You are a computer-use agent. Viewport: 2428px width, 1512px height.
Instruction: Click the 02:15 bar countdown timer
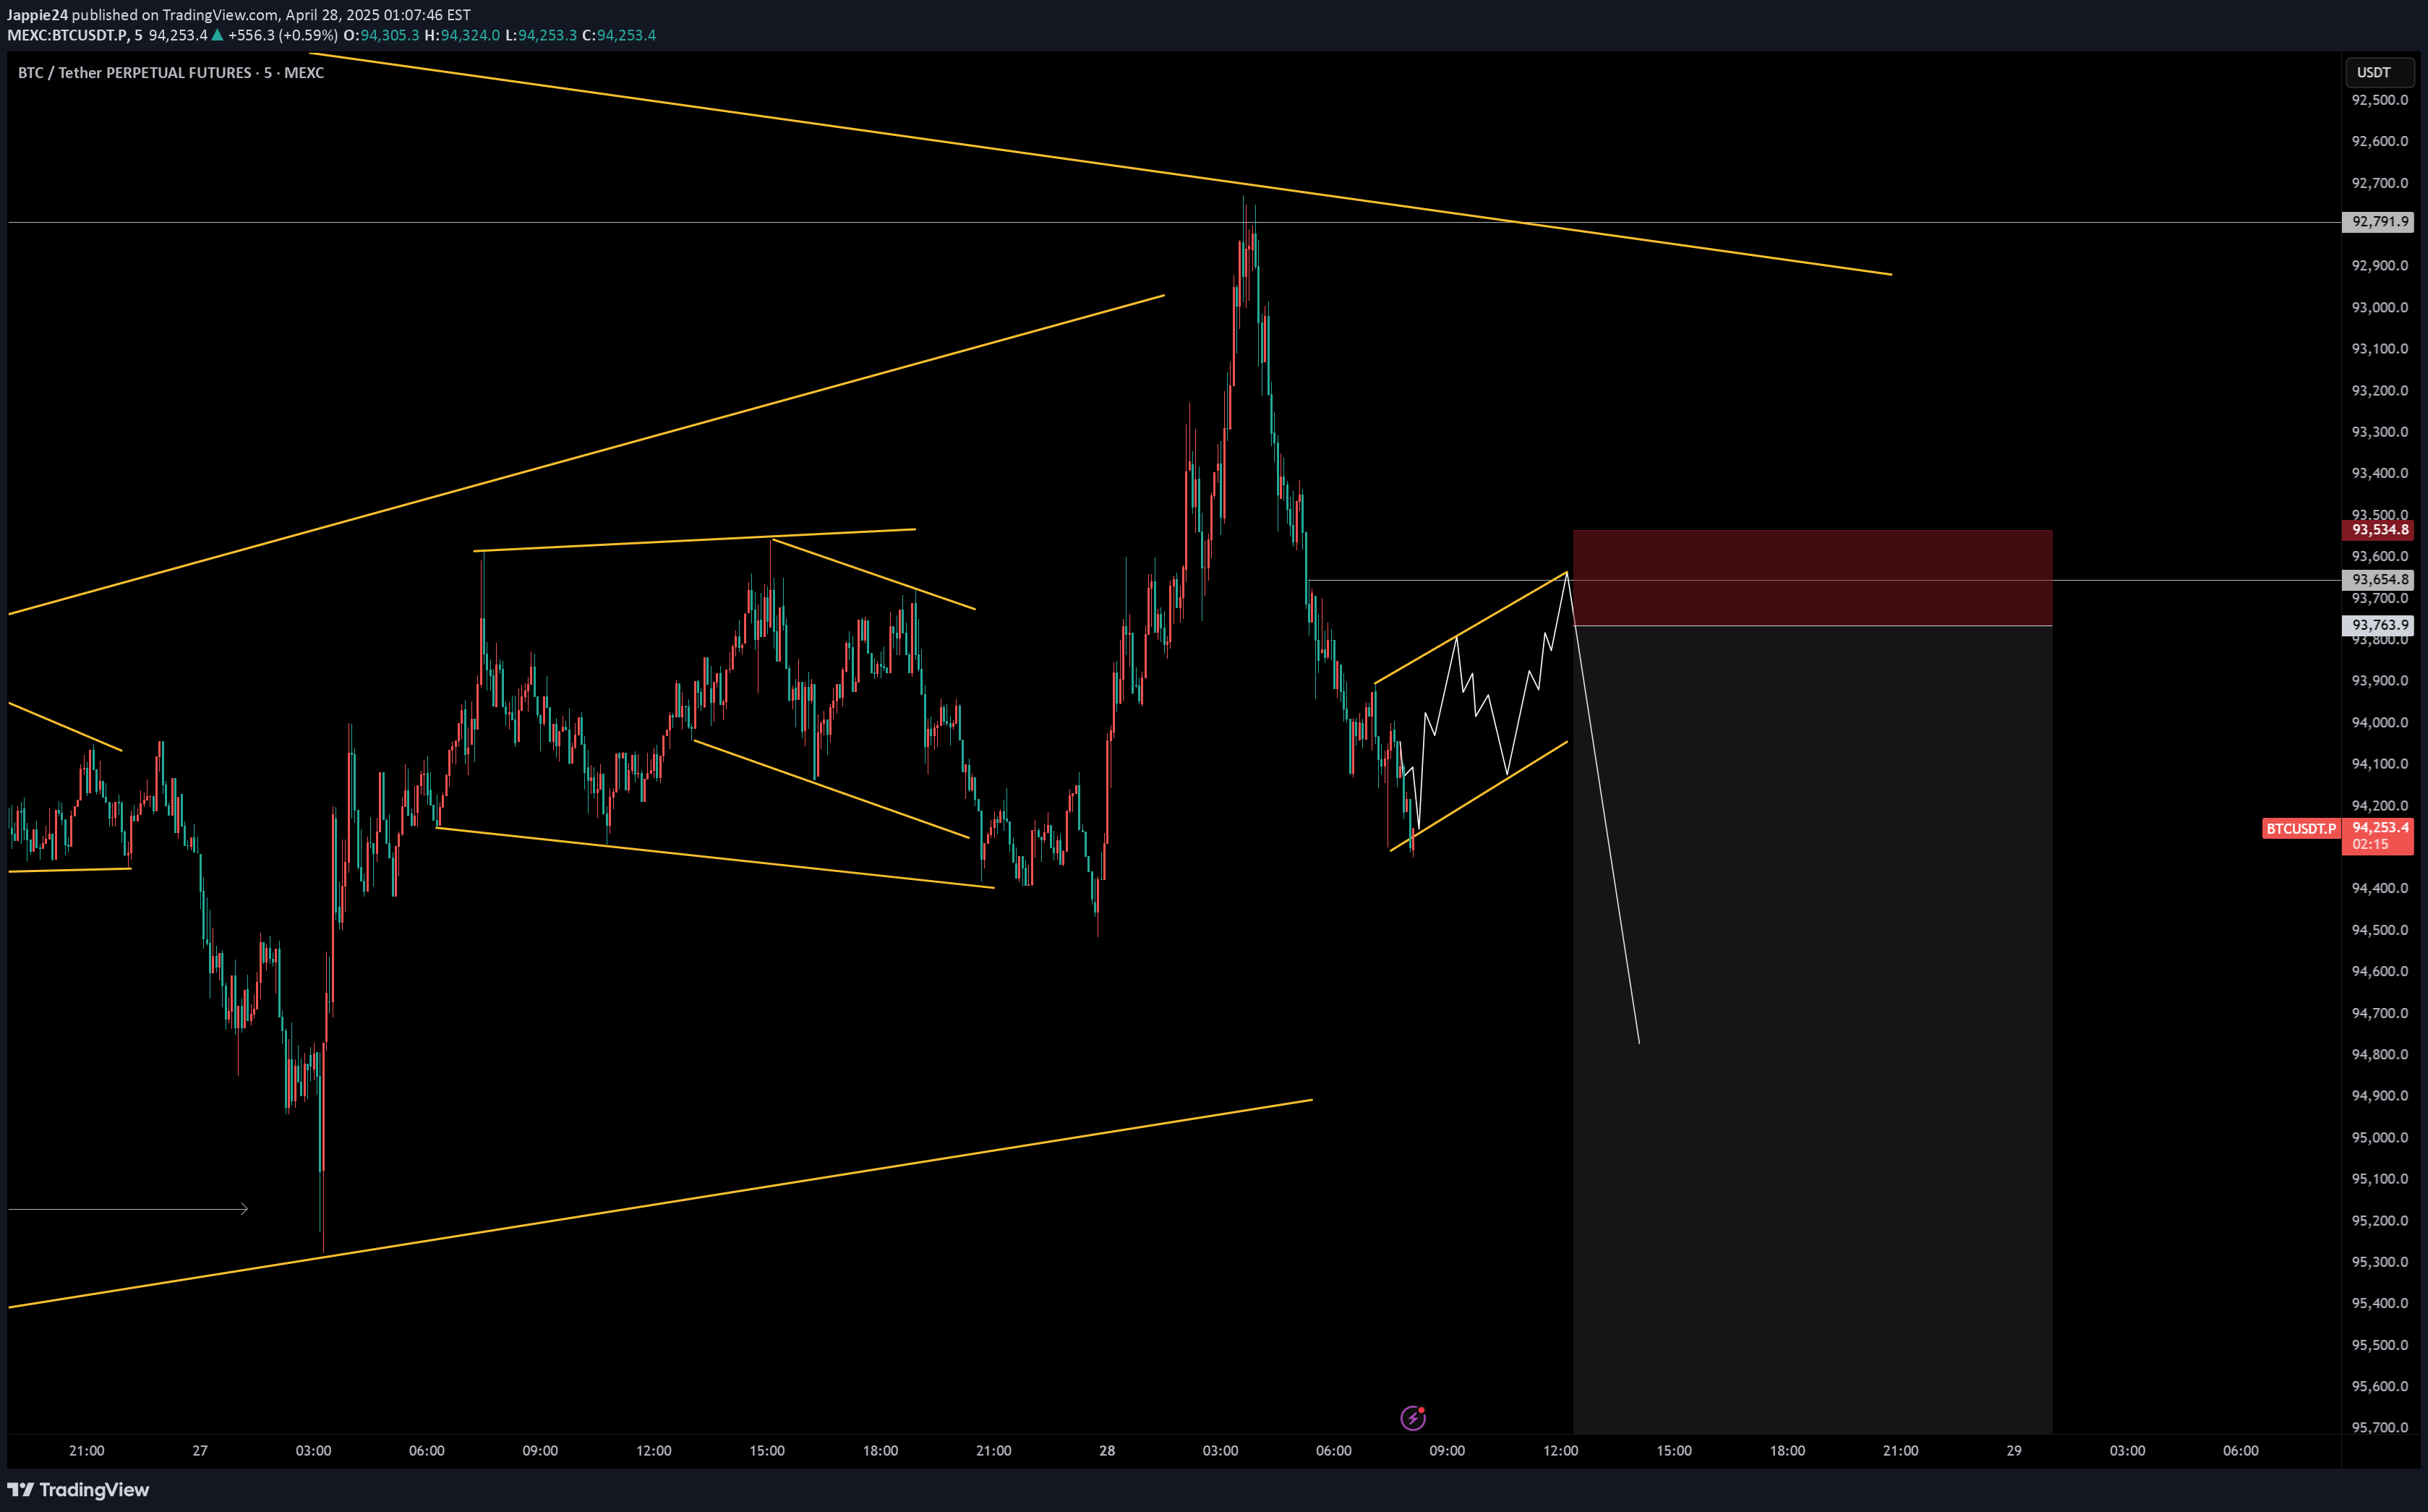point(2370,844)
